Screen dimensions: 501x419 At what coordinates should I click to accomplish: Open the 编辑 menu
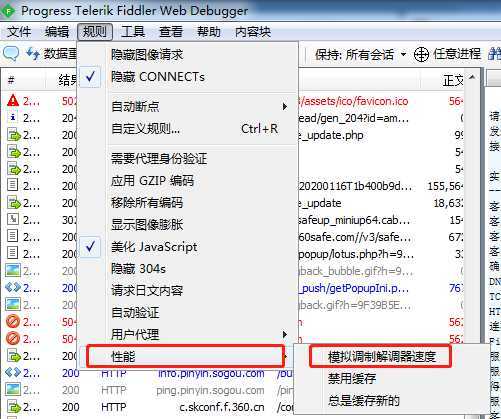[x=57, y=32]
